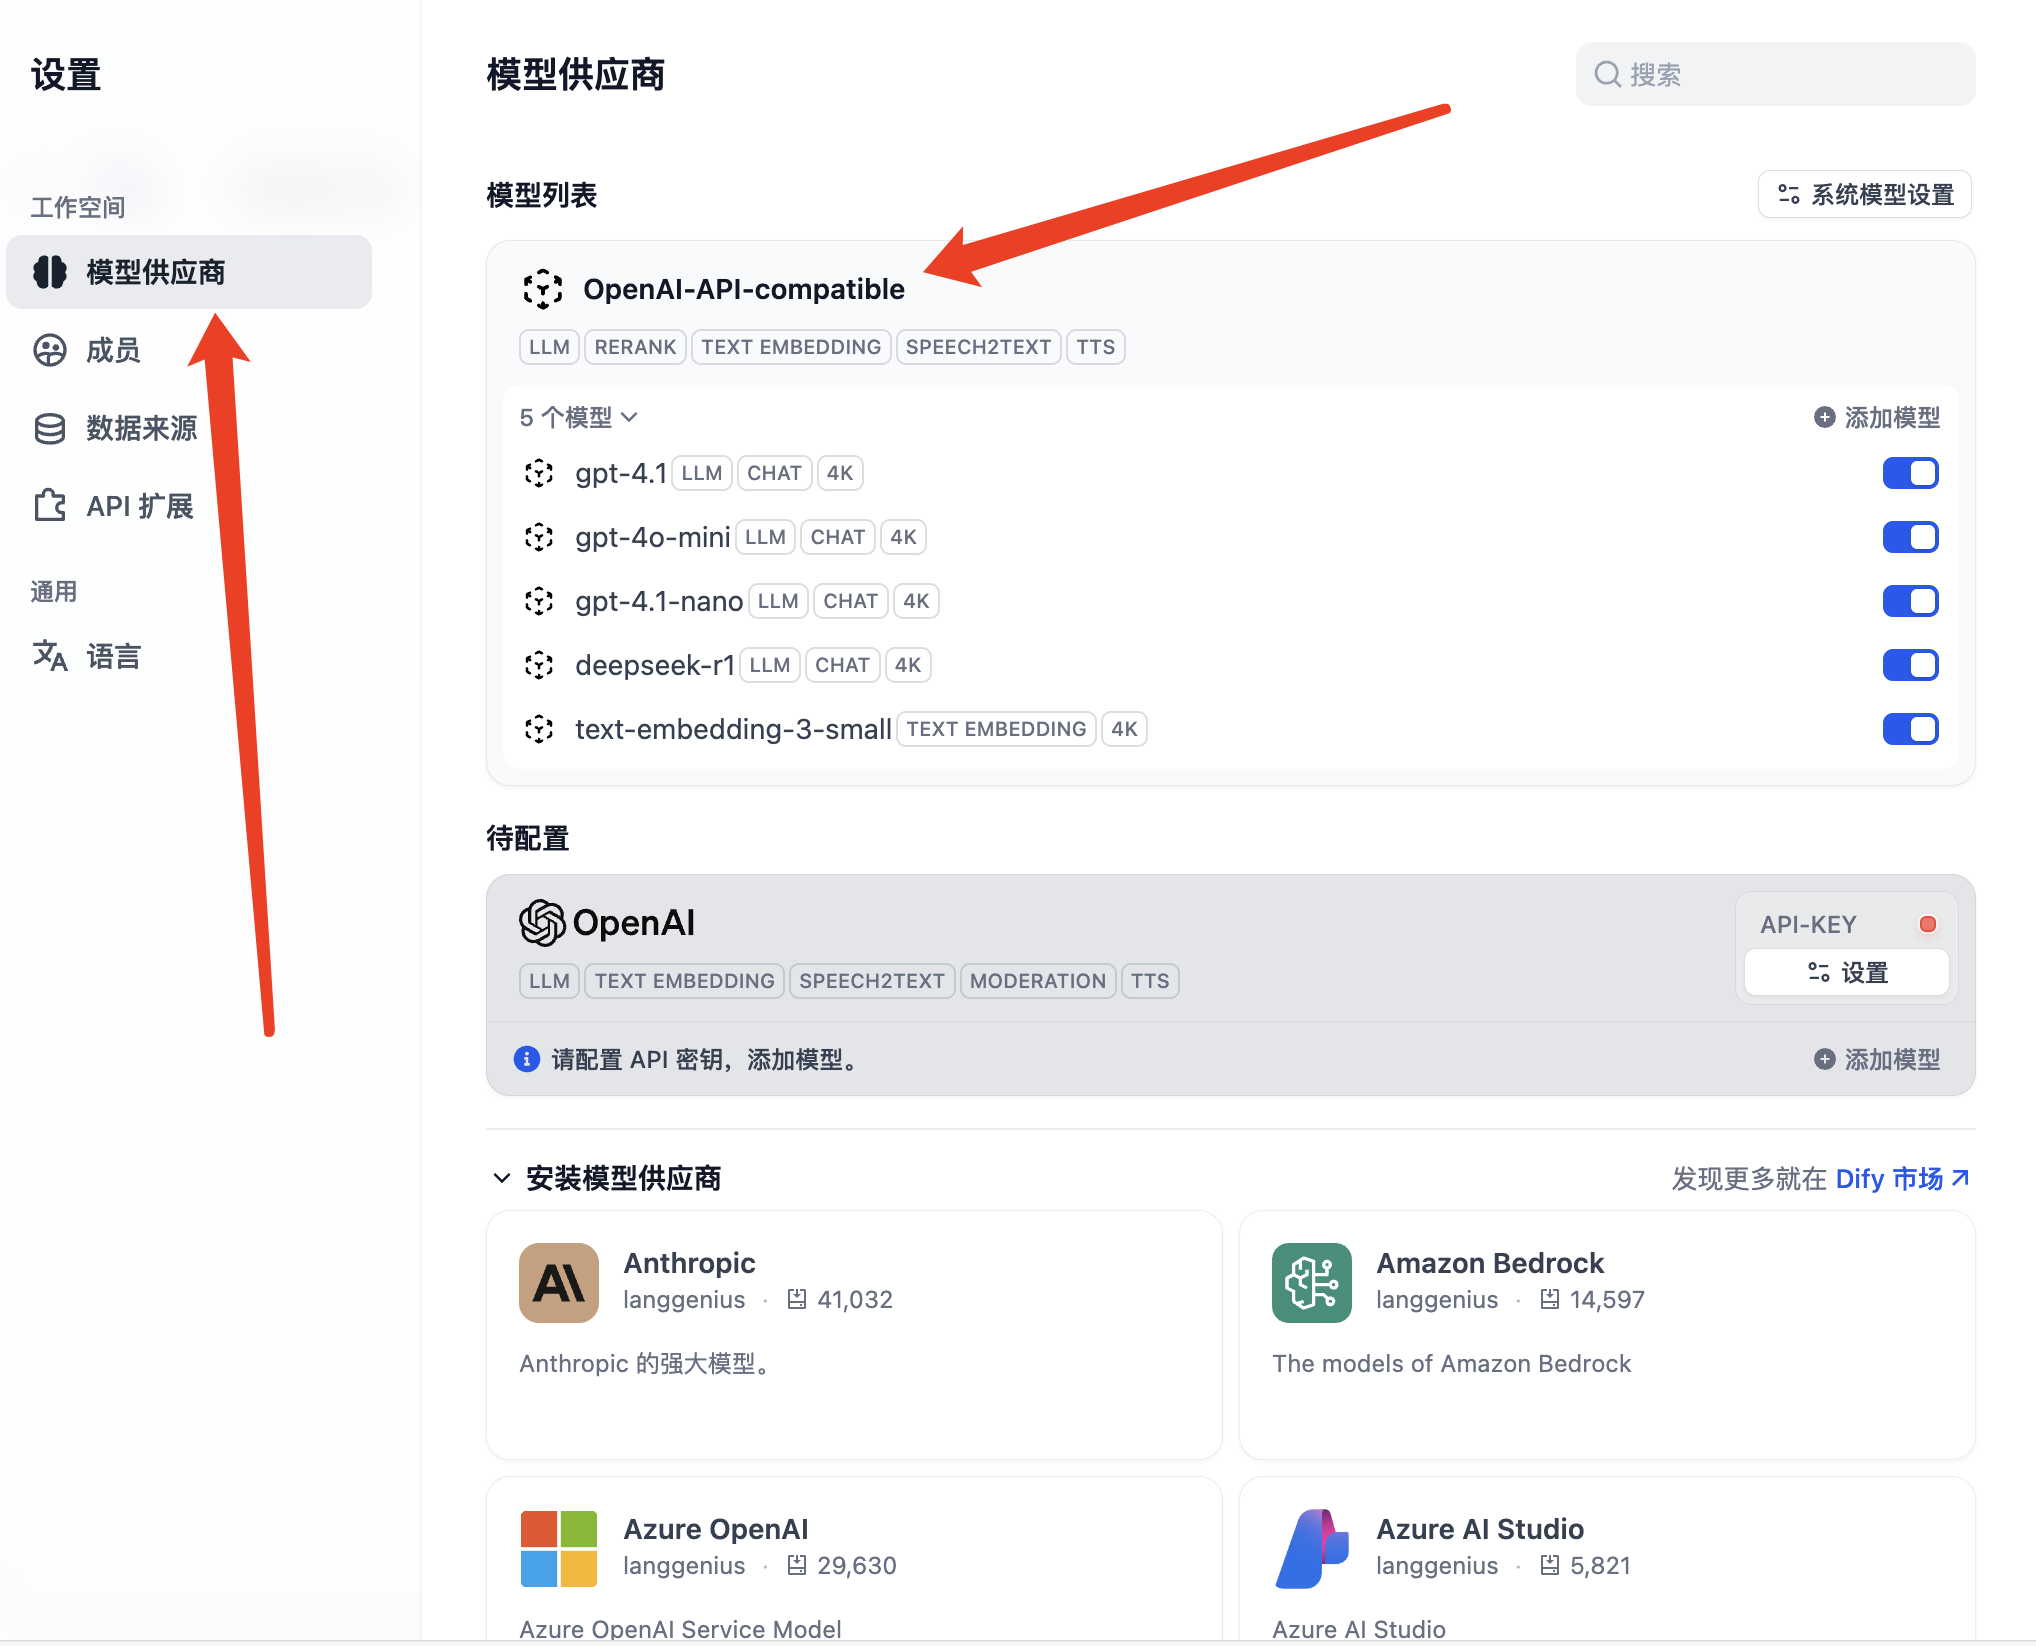Add model to OpenAI-API-compatible provider
Screen dimensions: 2036x1646
[x=1877, y=417]
